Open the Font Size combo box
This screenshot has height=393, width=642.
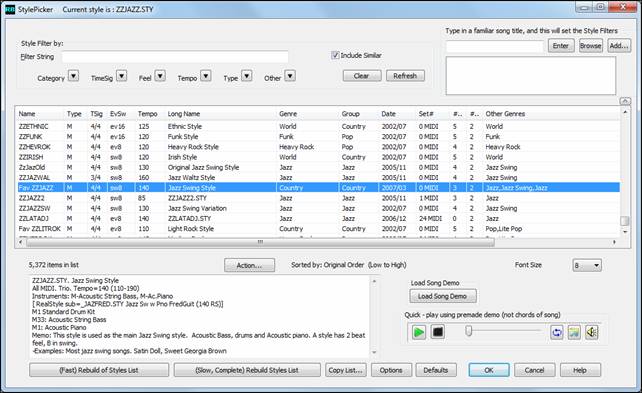587,265
